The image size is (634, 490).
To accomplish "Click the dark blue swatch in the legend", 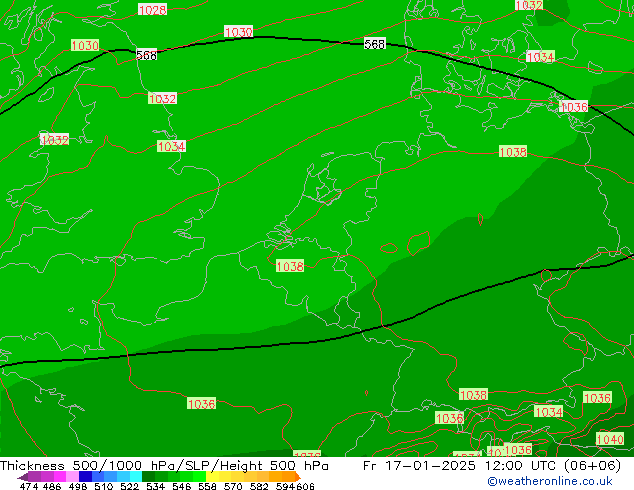I will (x=85, y=476).
